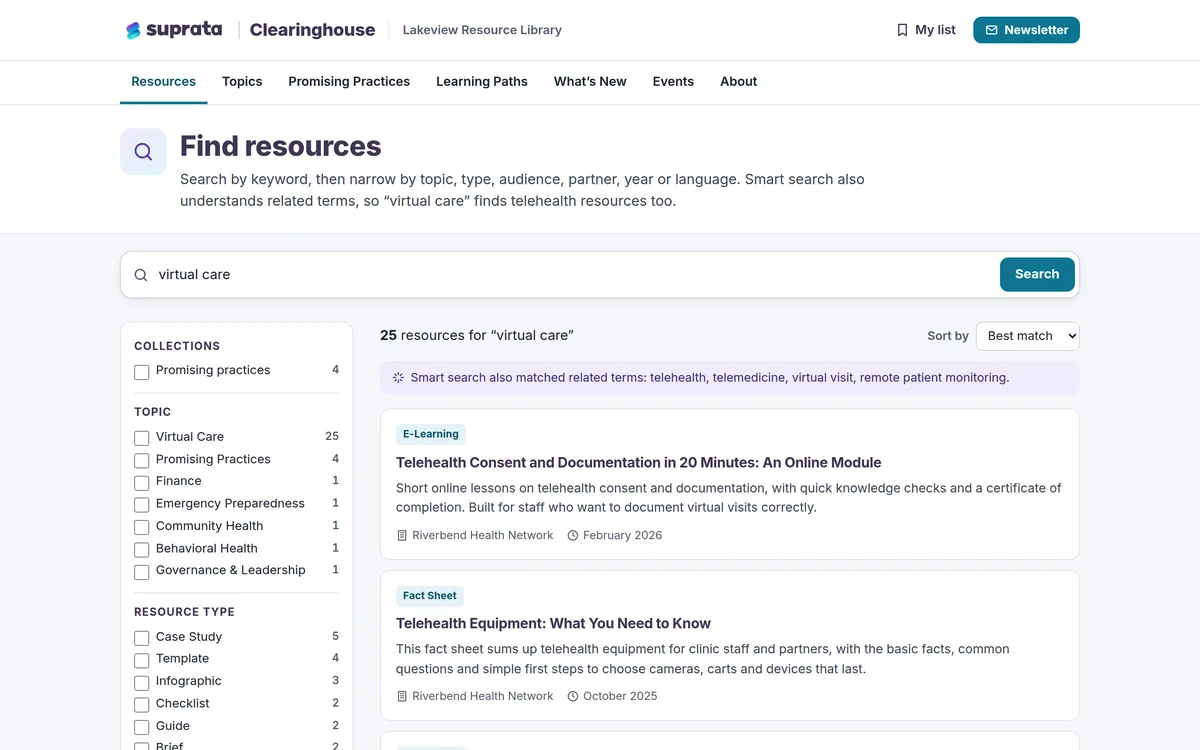Open the What's New tab
The width and height of the screenshot is (1200, 750).
pos(590,82)
